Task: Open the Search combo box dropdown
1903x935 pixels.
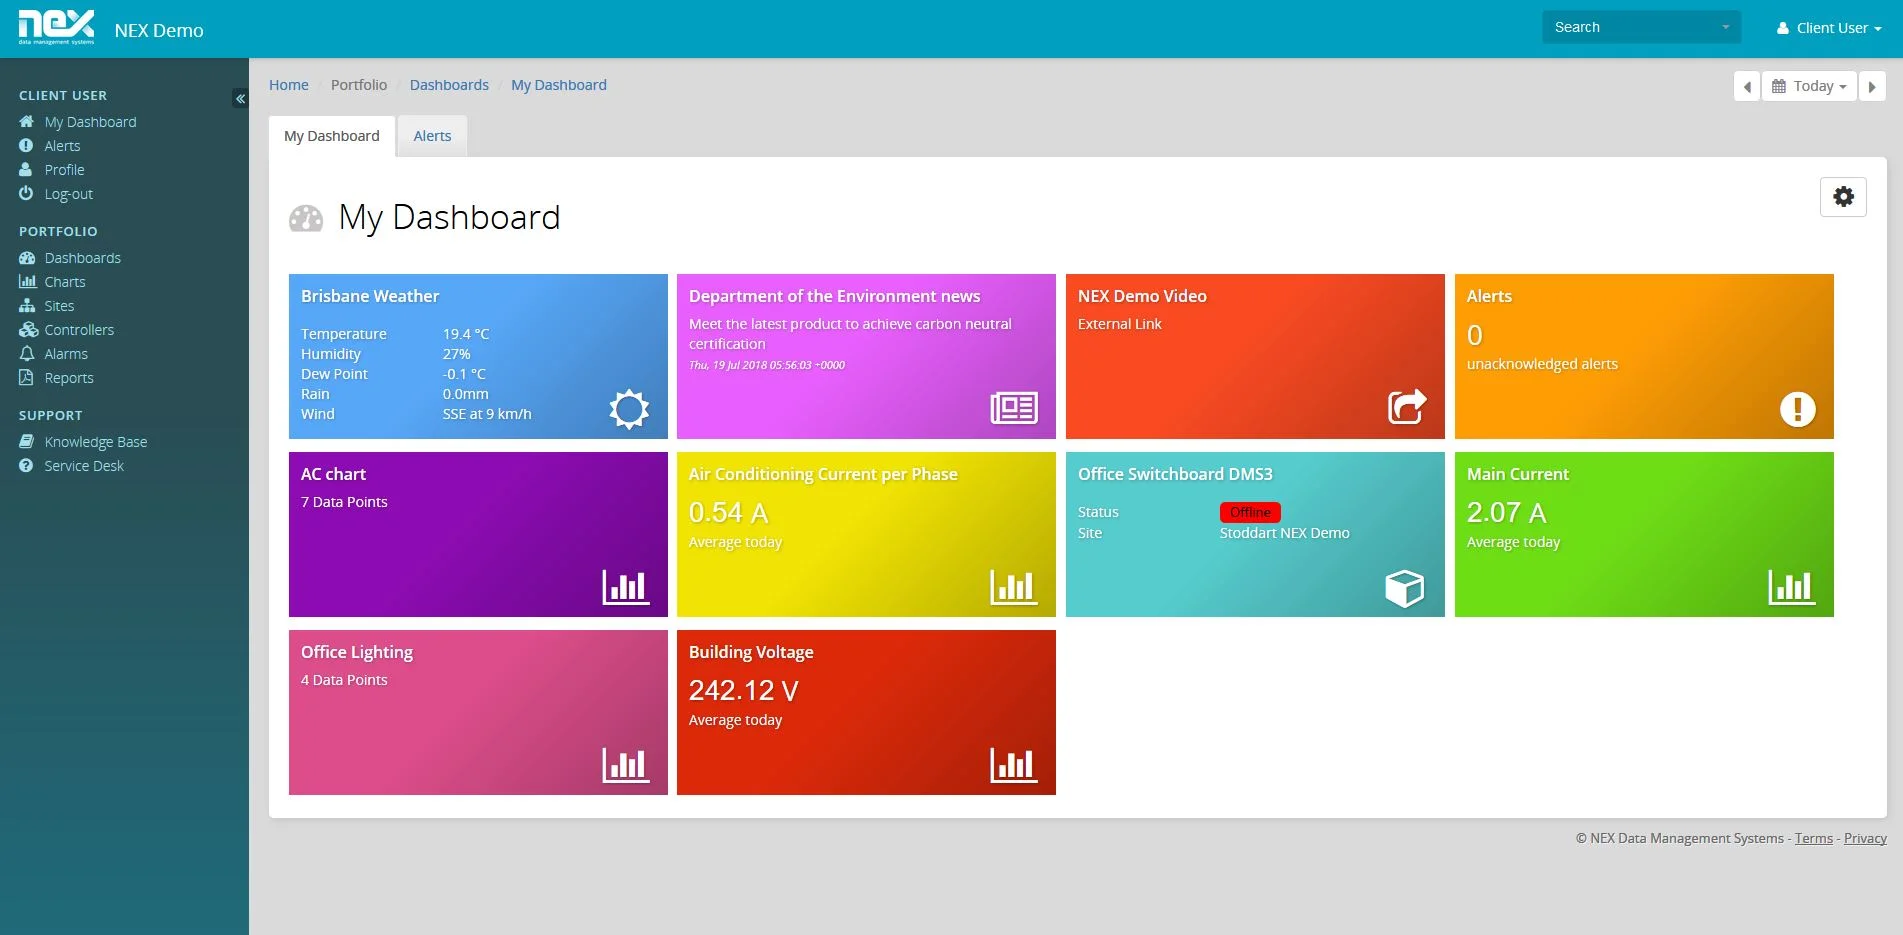Action: coord(1641,27)
